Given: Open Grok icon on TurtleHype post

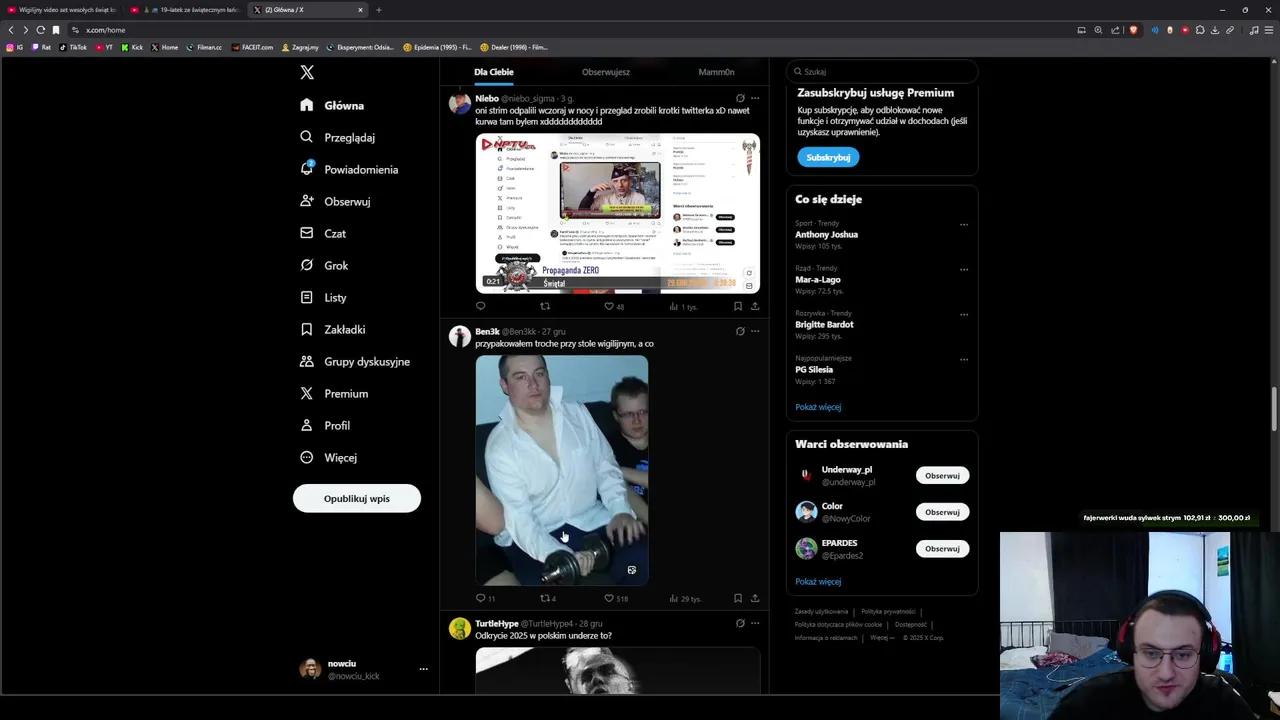Looking at the screenshot, I should pos(740,623).
